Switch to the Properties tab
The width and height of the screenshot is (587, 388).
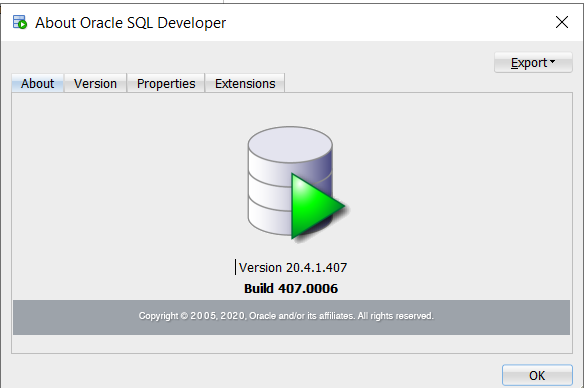(166, 84)
